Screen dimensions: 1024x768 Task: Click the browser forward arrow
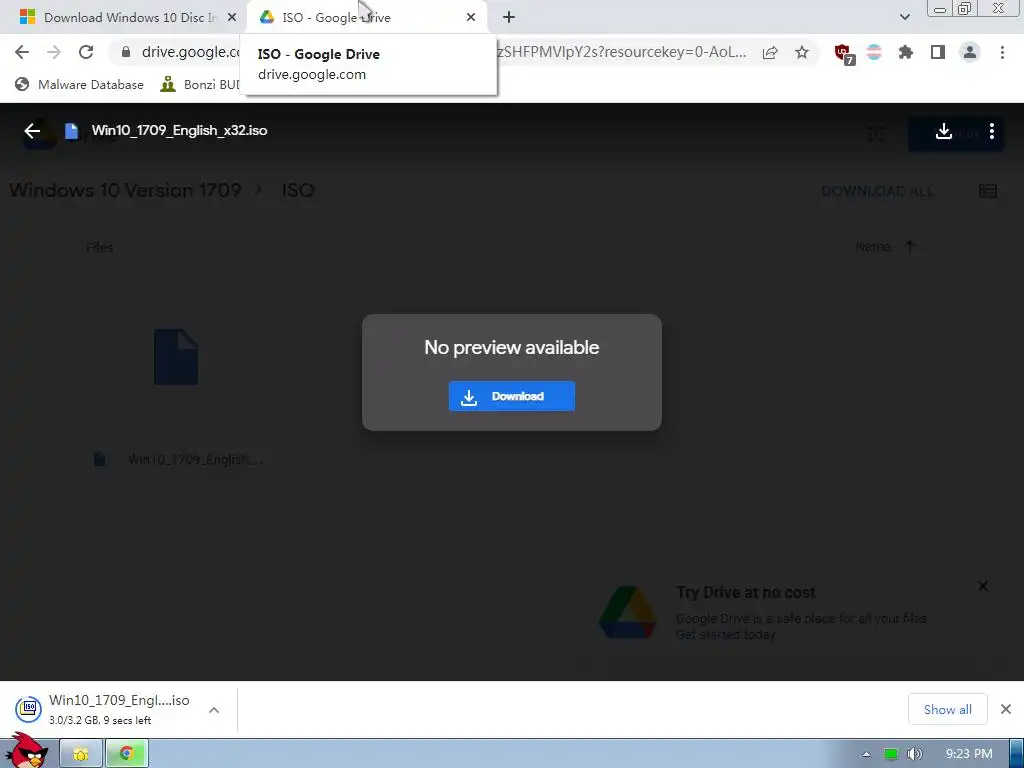click(54, 52)
